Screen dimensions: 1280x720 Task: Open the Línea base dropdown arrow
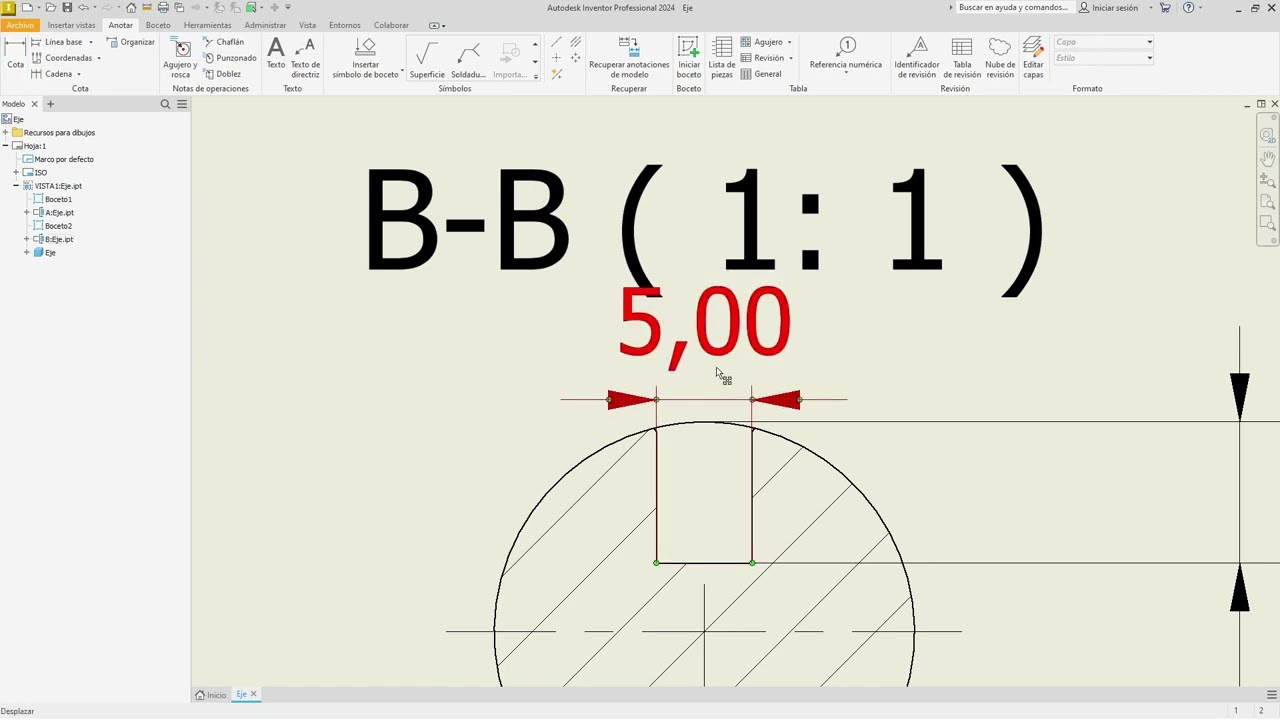click(x=91, y=42)
